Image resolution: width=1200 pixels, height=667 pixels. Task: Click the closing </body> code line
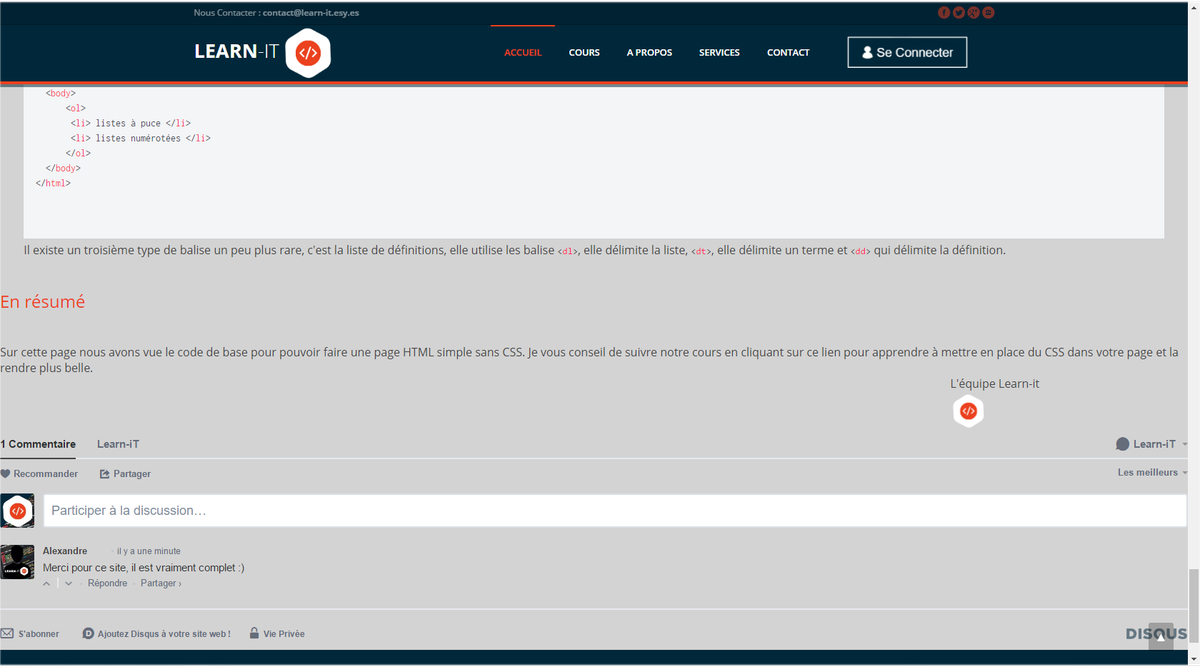click(63, 168)
